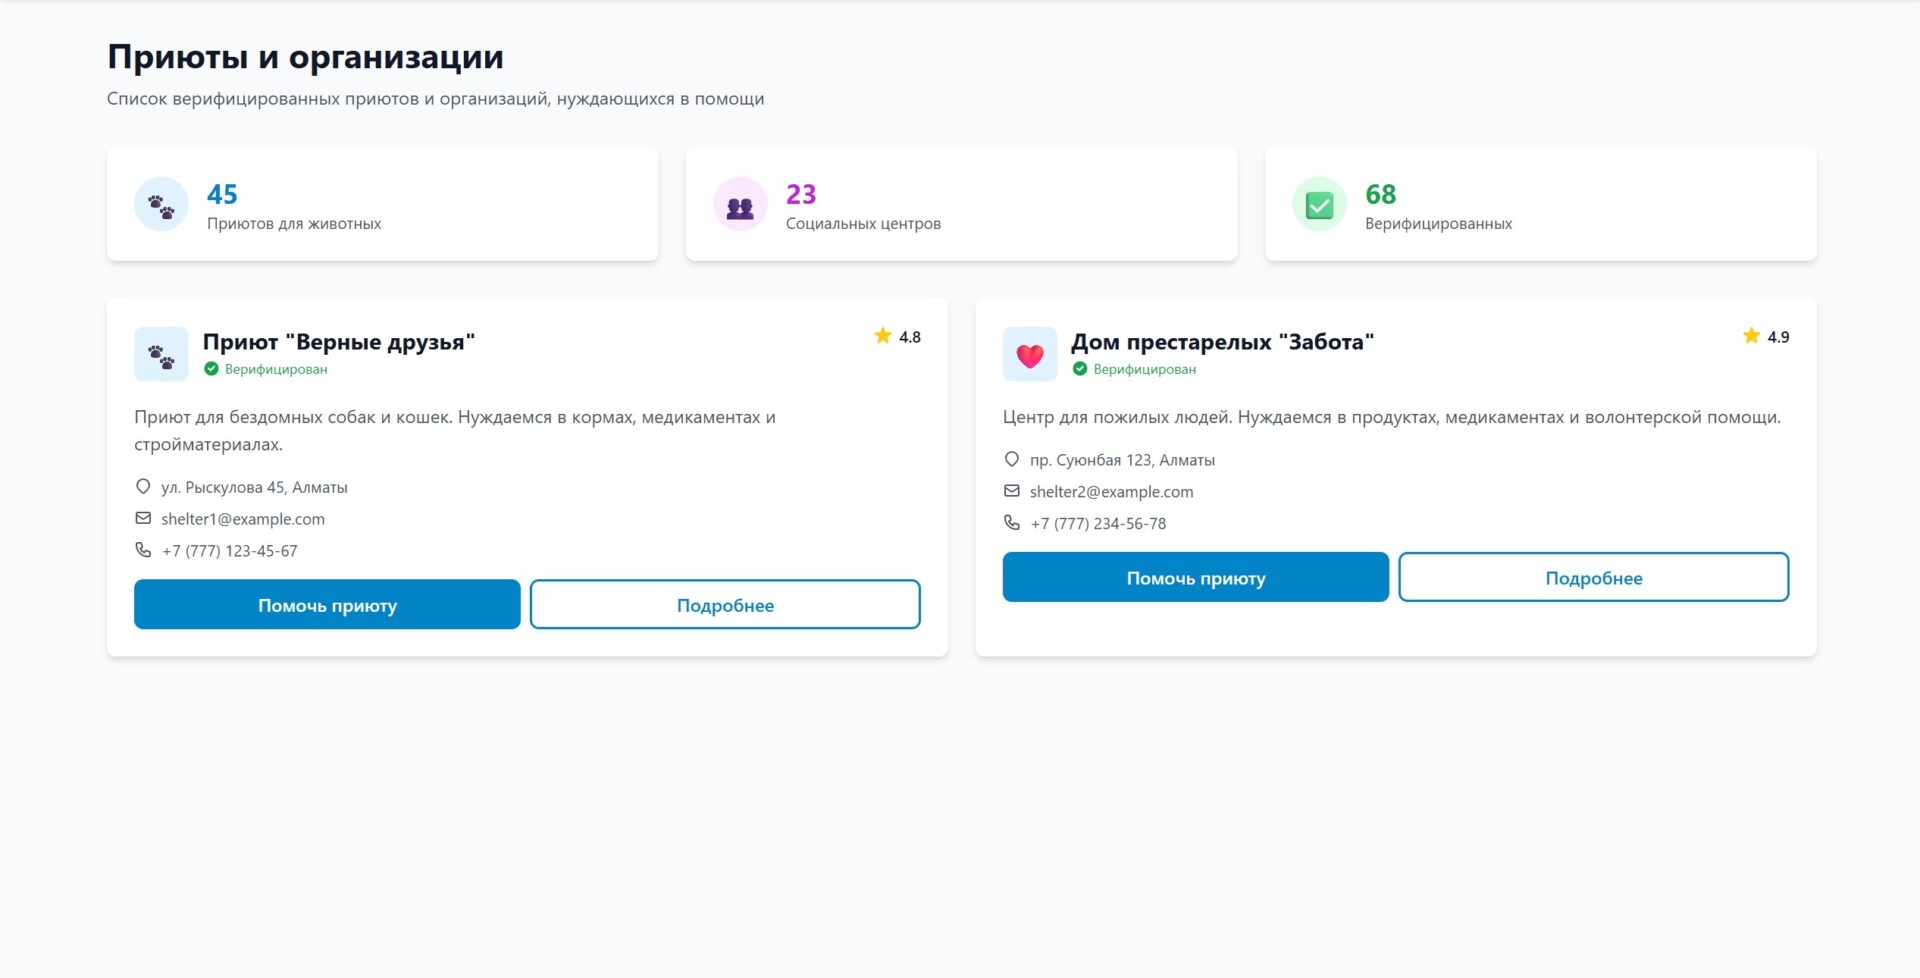Click the phone icon beside +7 (777) 123-45-67
Screen dimensions: 1920x978
coord(143,550)
